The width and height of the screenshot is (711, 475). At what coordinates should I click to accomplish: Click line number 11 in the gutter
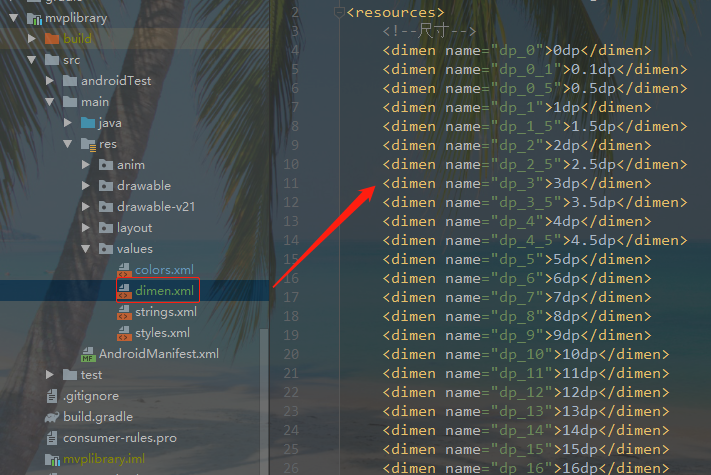coord(291,184)
